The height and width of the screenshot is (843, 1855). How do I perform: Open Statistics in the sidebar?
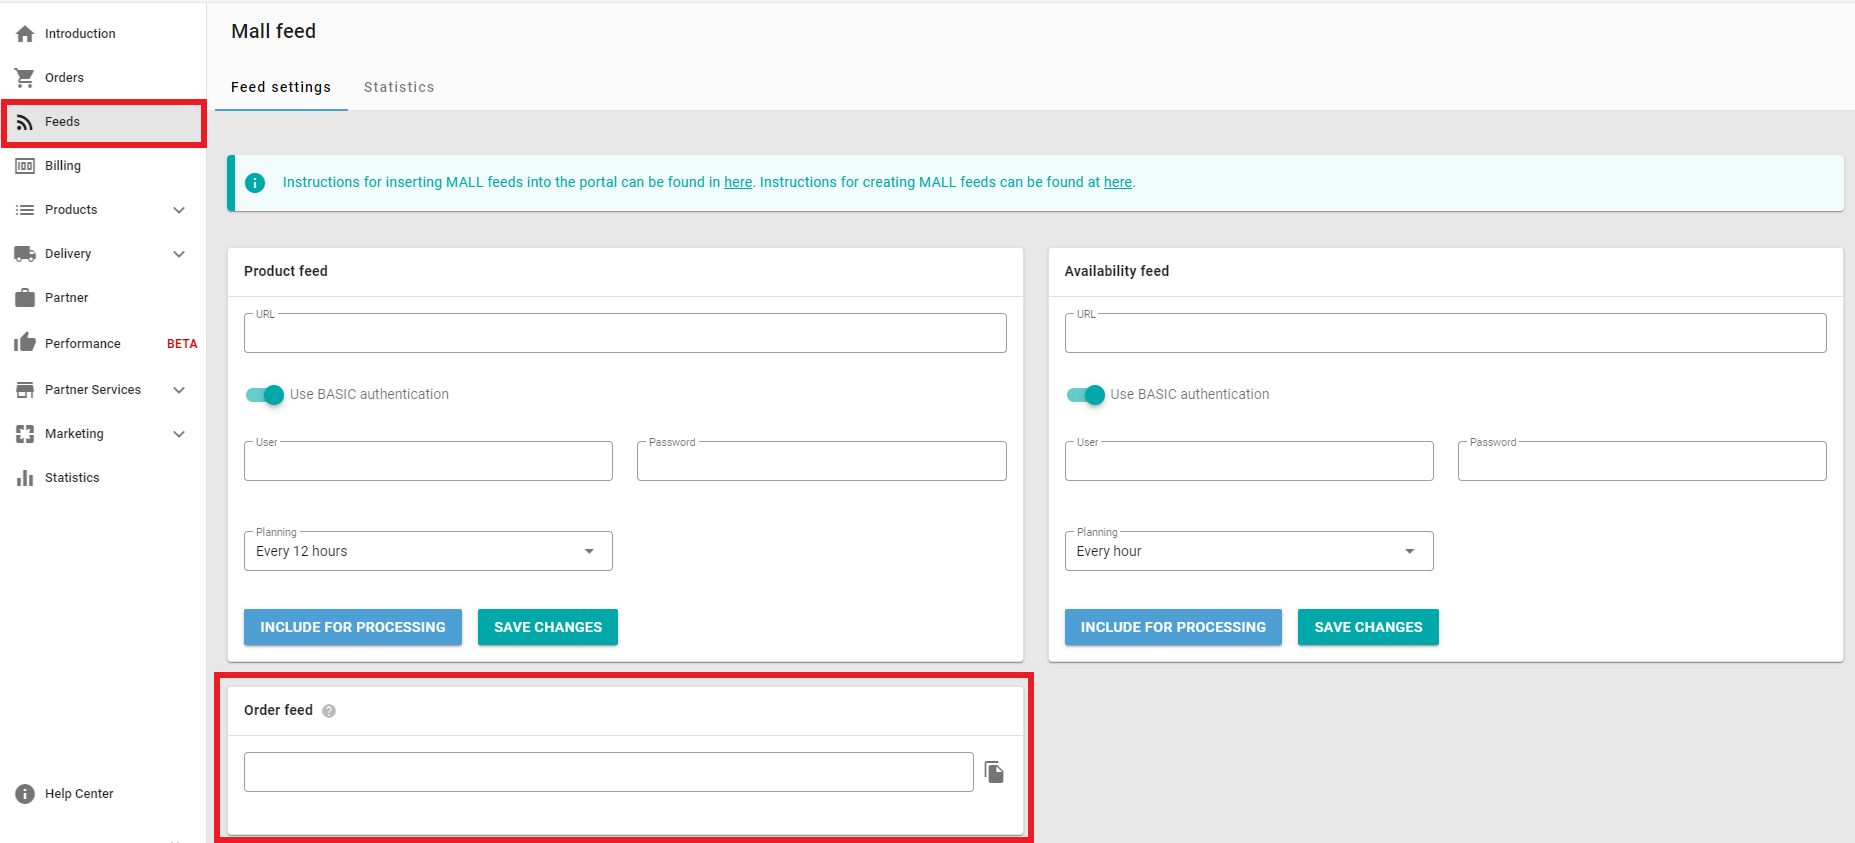[x=103, y=478]
